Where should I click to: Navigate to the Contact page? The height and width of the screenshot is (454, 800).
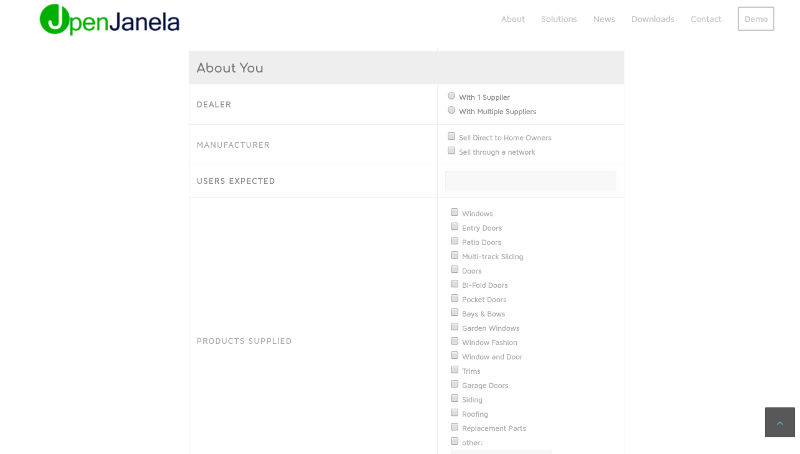pos(706,19)
